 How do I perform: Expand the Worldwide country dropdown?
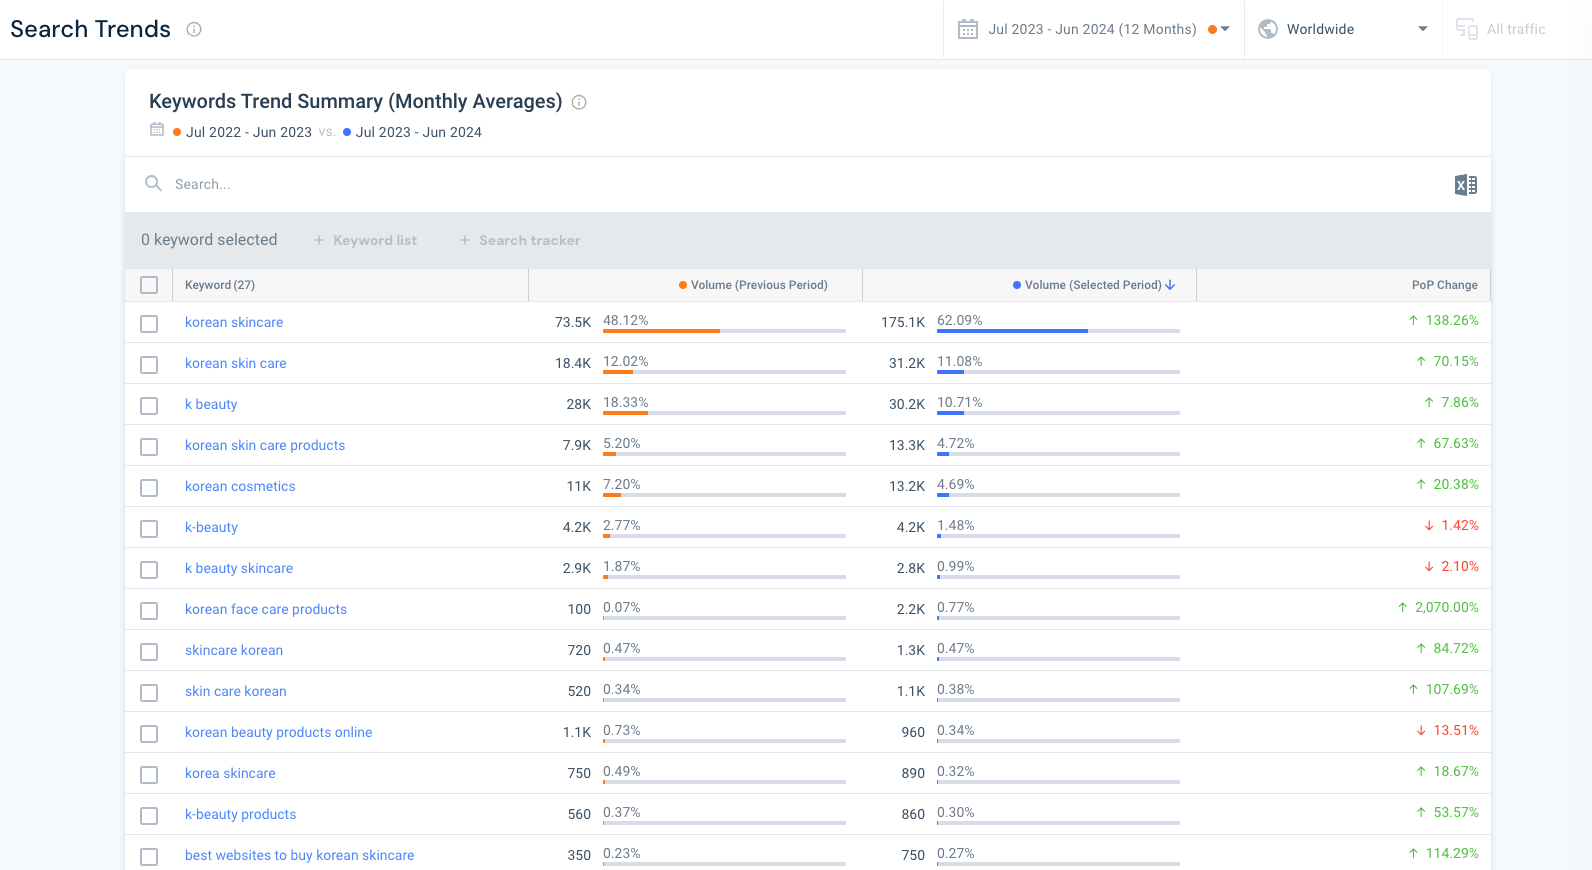[1343, 29]
